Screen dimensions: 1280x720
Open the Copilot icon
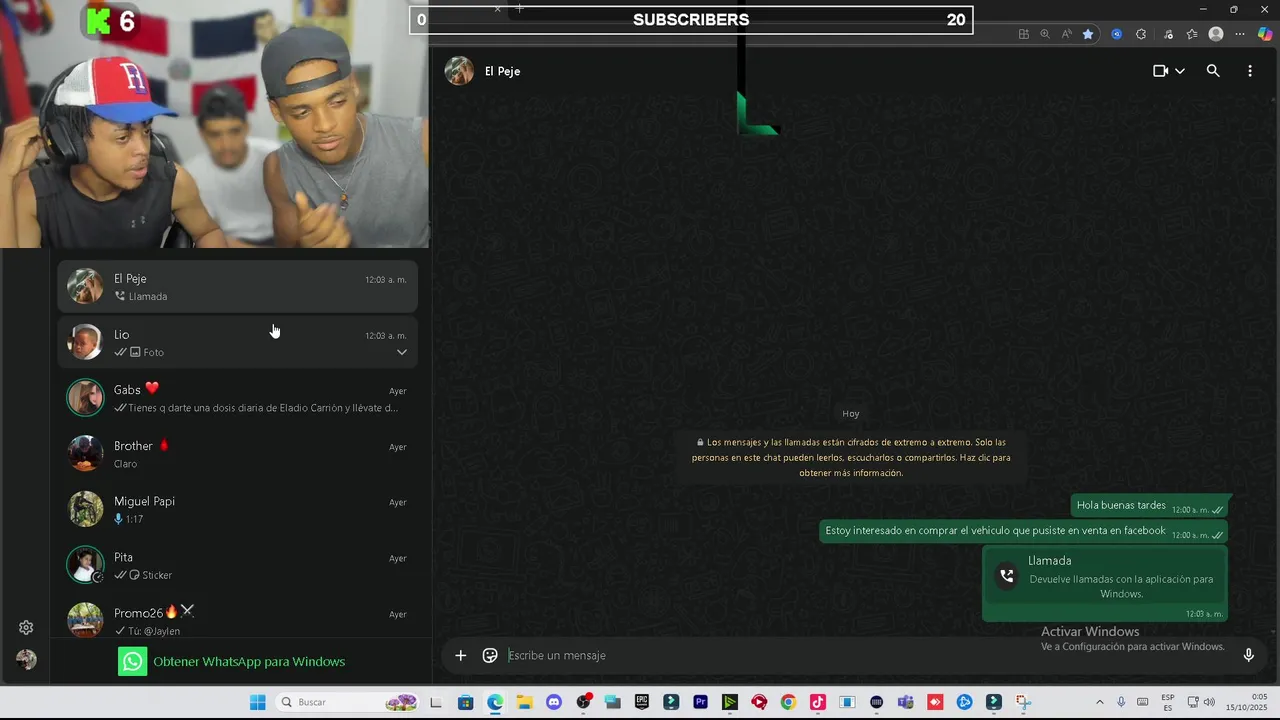click(x=1266, y=34)
